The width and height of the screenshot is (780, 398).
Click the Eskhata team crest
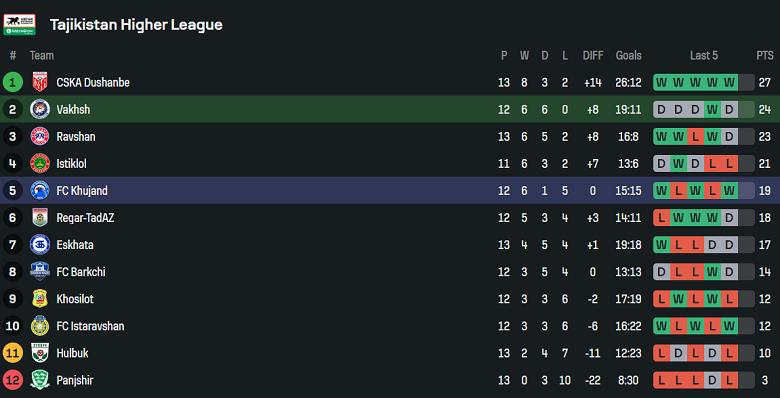coord(40,245)
